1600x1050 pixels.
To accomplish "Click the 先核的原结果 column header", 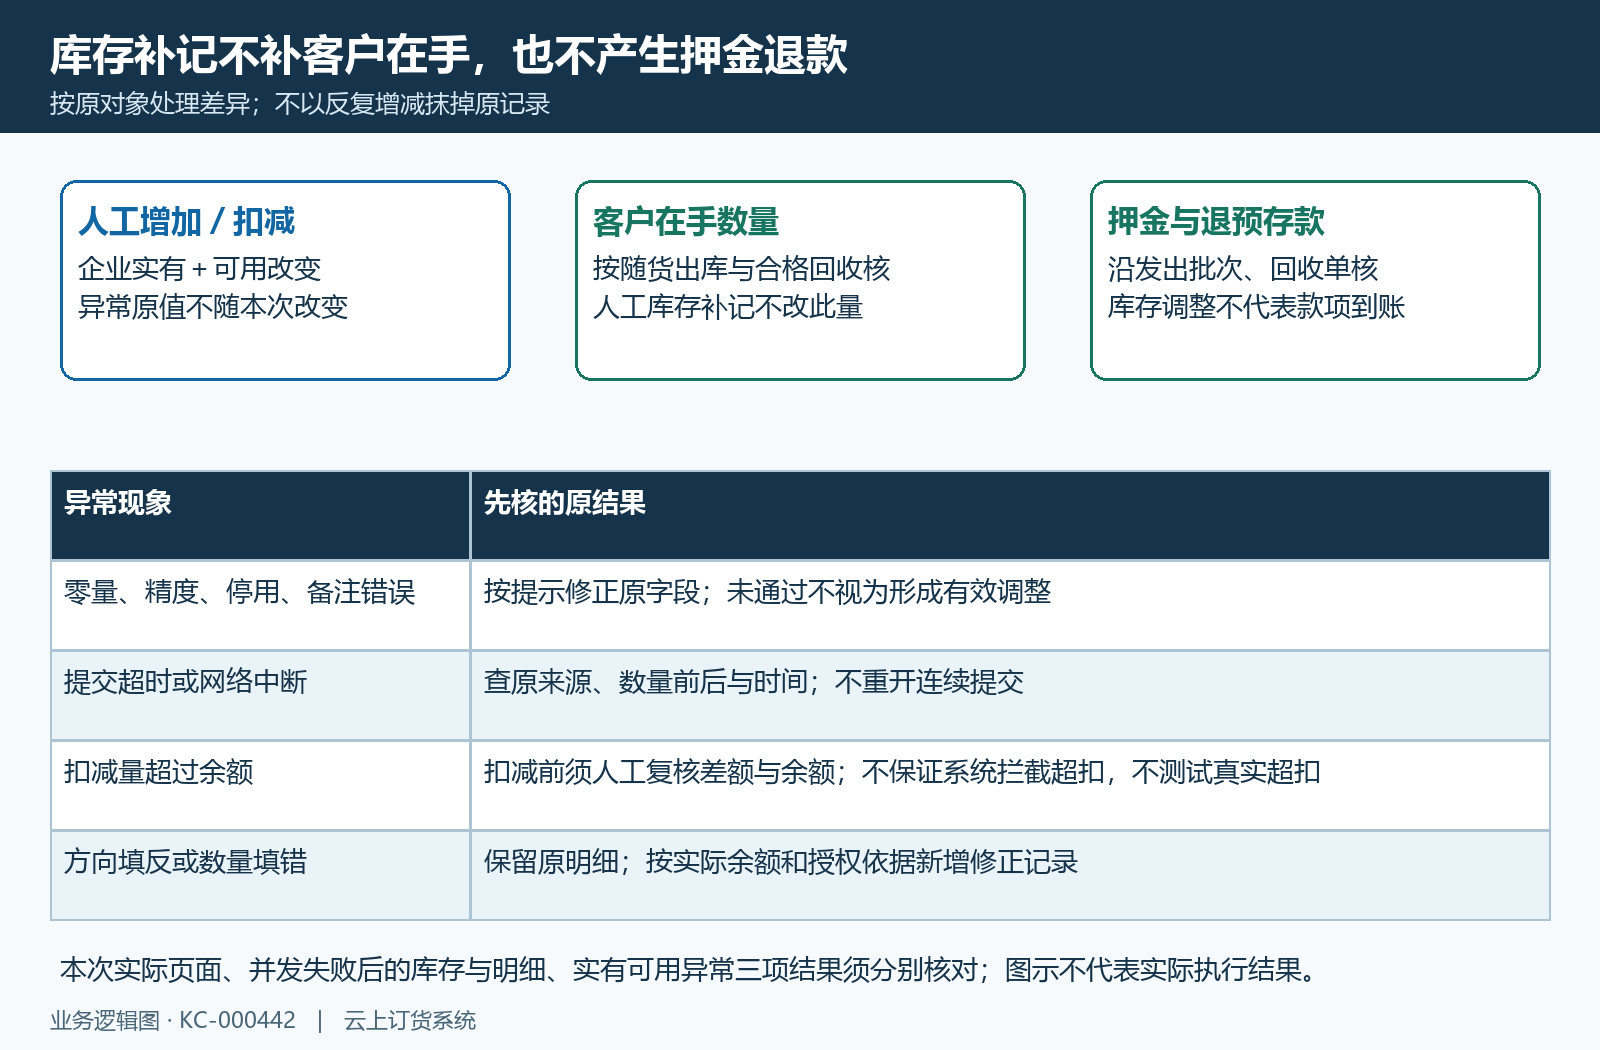I will [1010, 515].
